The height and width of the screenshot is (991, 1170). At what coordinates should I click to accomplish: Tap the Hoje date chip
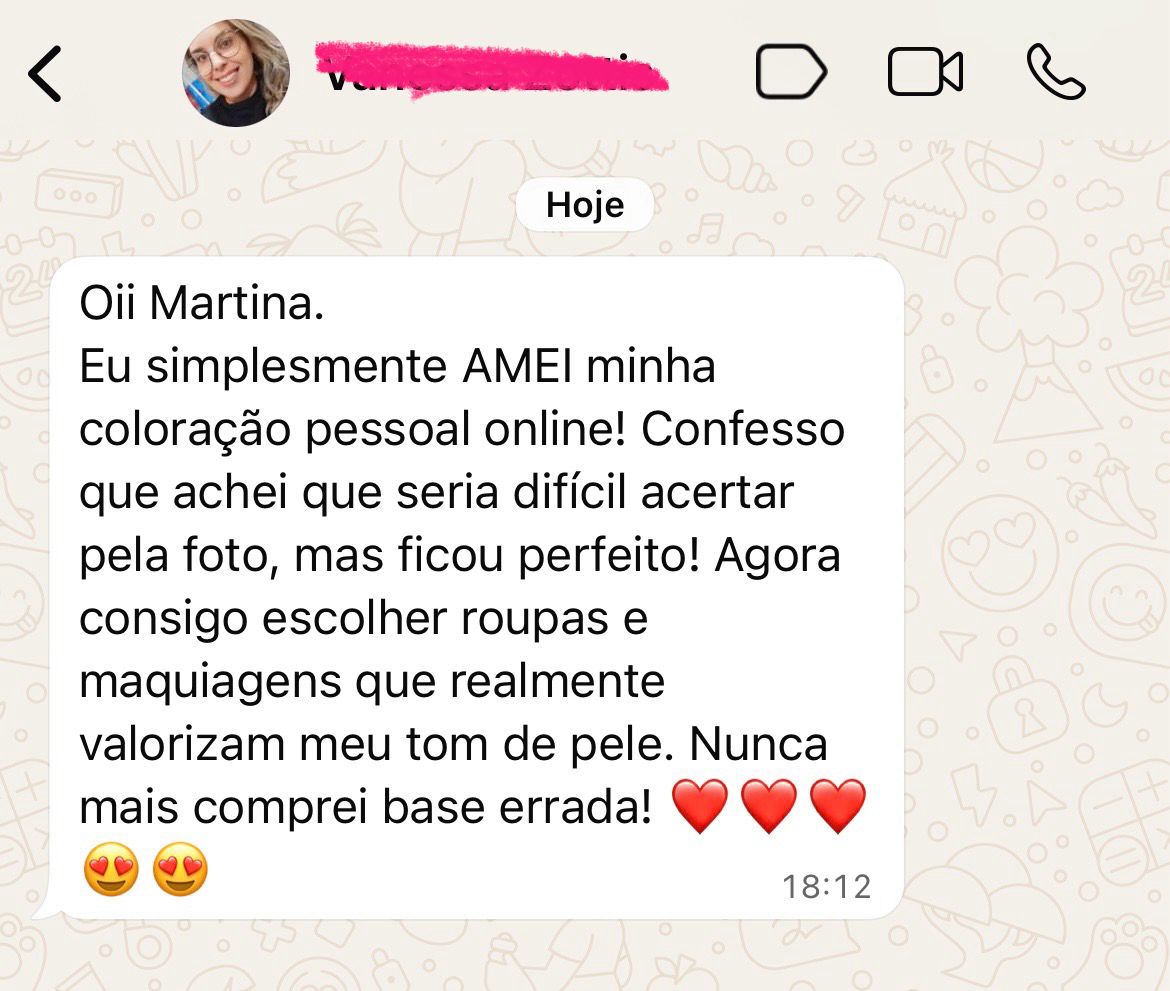pos(585,204)
